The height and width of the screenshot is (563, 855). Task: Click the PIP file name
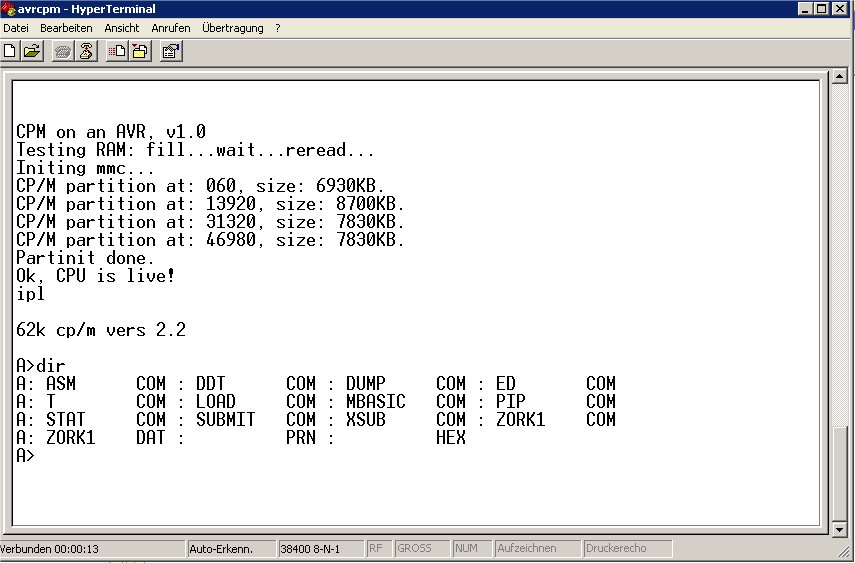510,401
